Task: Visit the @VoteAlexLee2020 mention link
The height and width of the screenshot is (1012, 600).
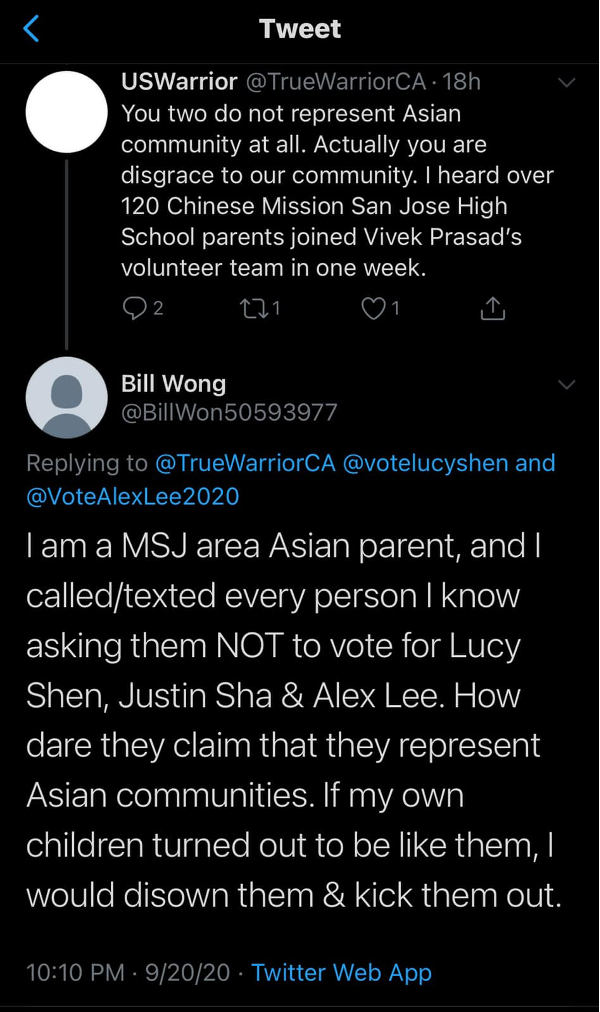Action: 133,494
